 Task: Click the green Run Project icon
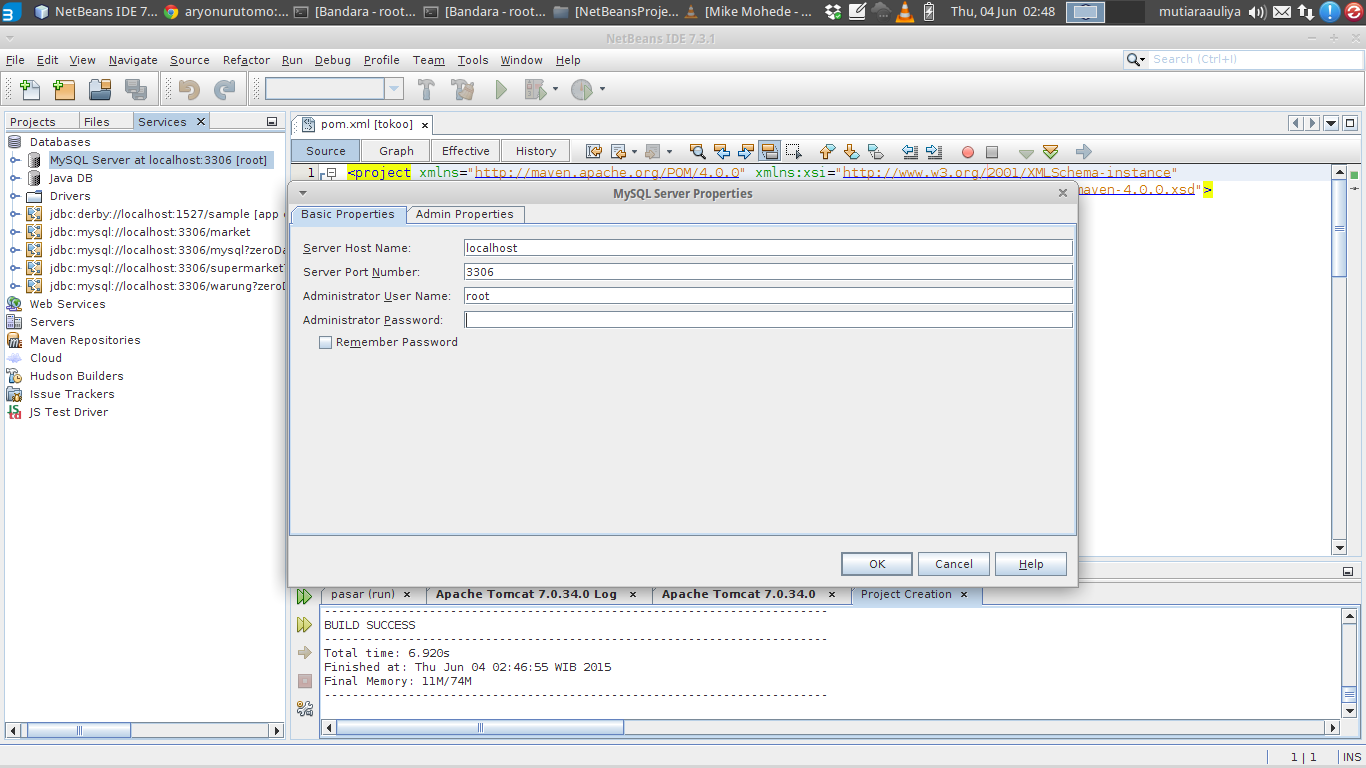(x=501, y=89)
